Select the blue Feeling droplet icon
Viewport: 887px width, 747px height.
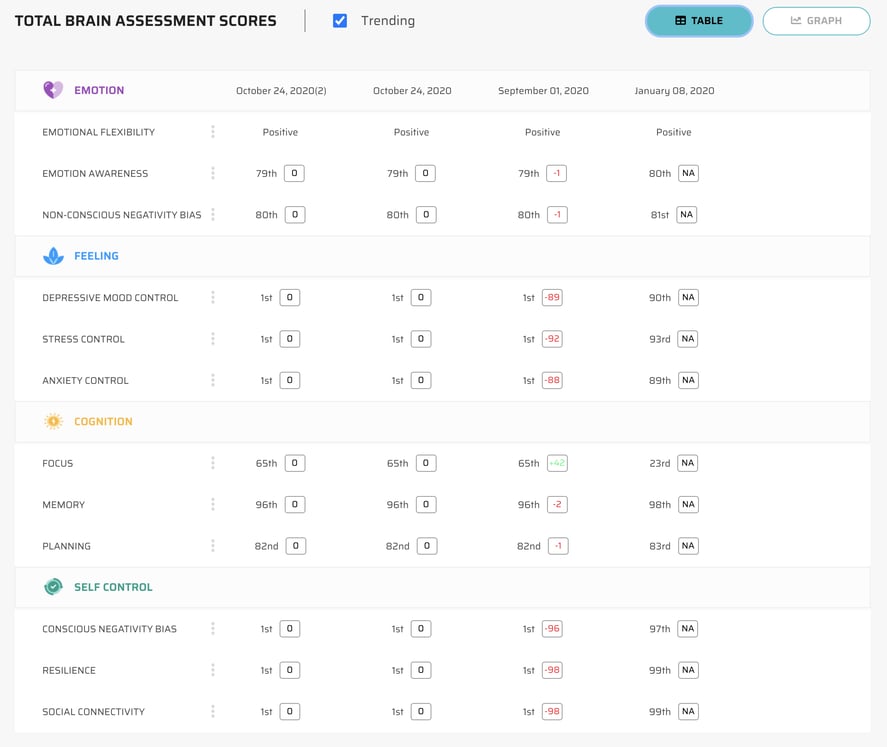[53, 256]
